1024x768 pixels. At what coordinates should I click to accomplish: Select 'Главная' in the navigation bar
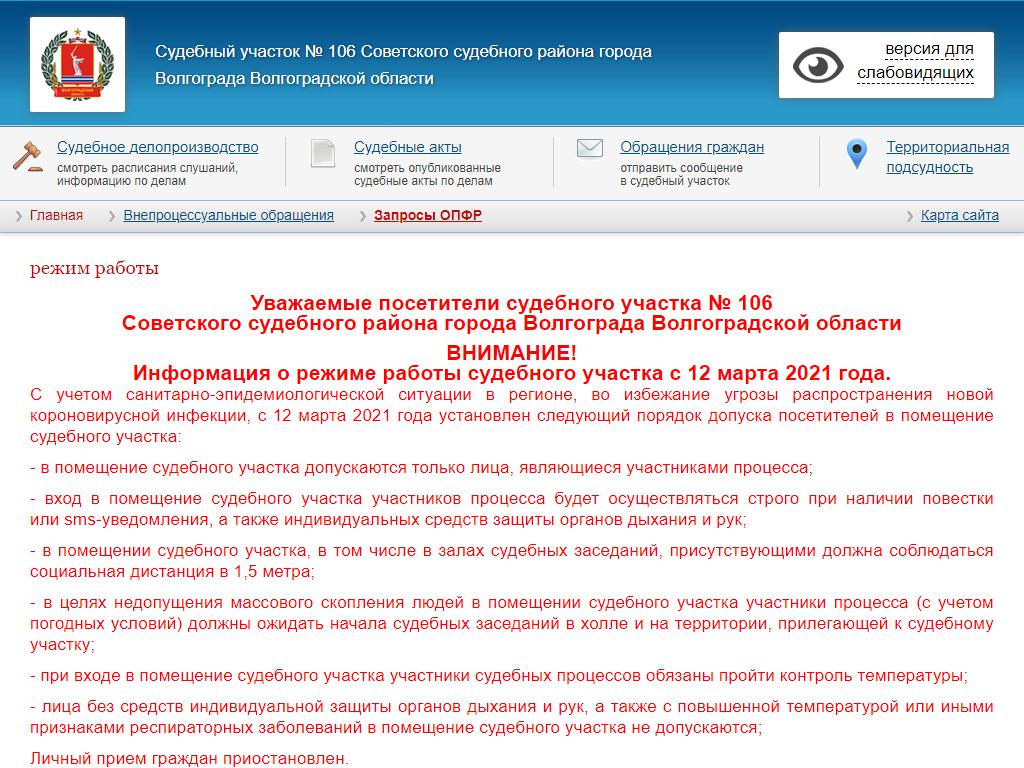coord(56,216)
